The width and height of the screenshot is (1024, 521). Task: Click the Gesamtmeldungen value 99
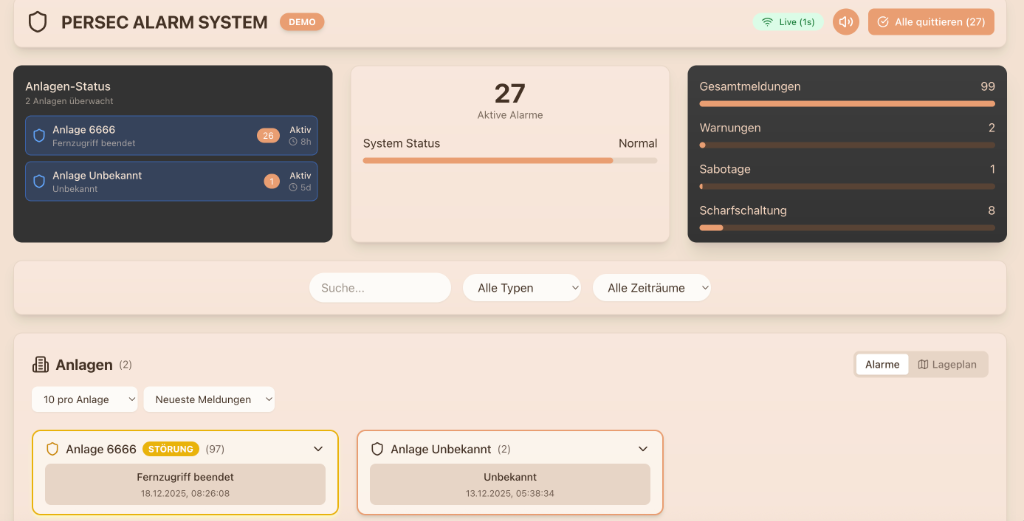(987, 86)
